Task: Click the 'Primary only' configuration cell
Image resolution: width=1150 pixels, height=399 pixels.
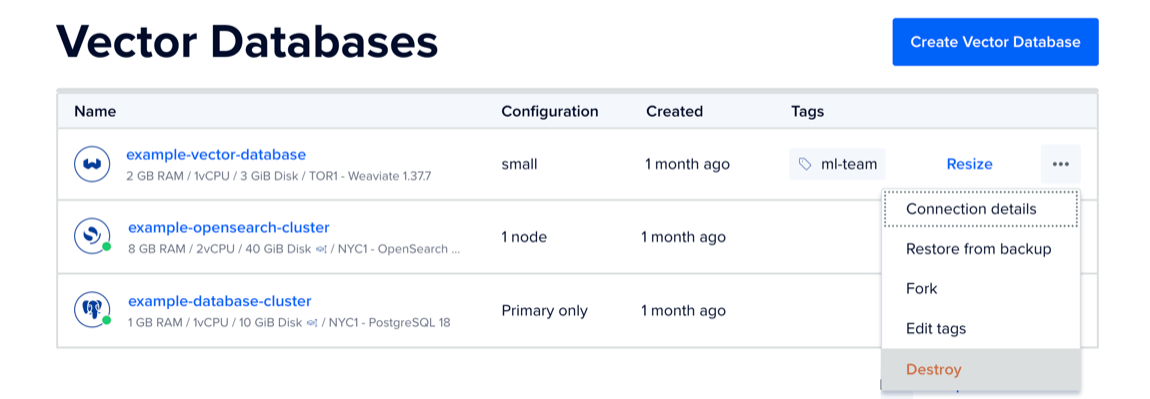Action: point(545,311)
